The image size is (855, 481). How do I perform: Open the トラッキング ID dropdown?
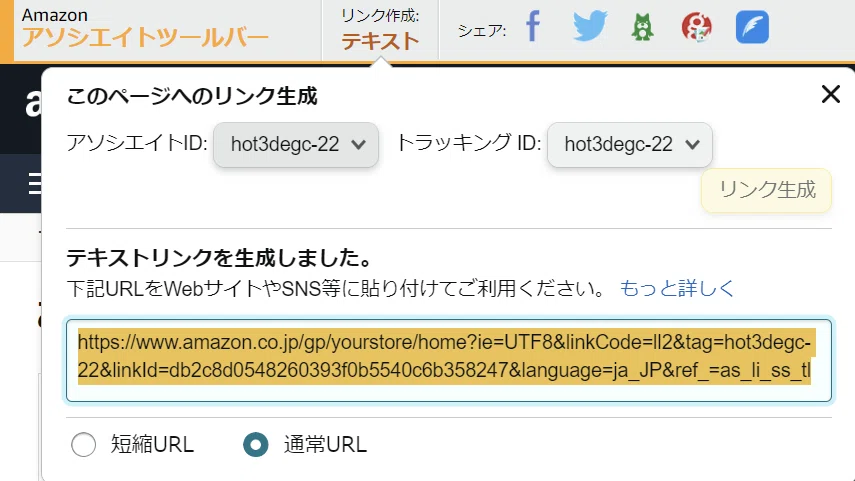630,145
